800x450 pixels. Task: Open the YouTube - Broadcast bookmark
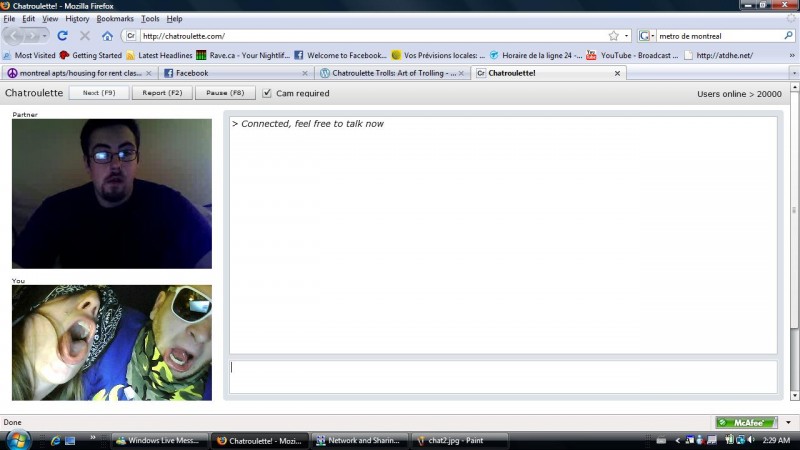click(633, 55)
